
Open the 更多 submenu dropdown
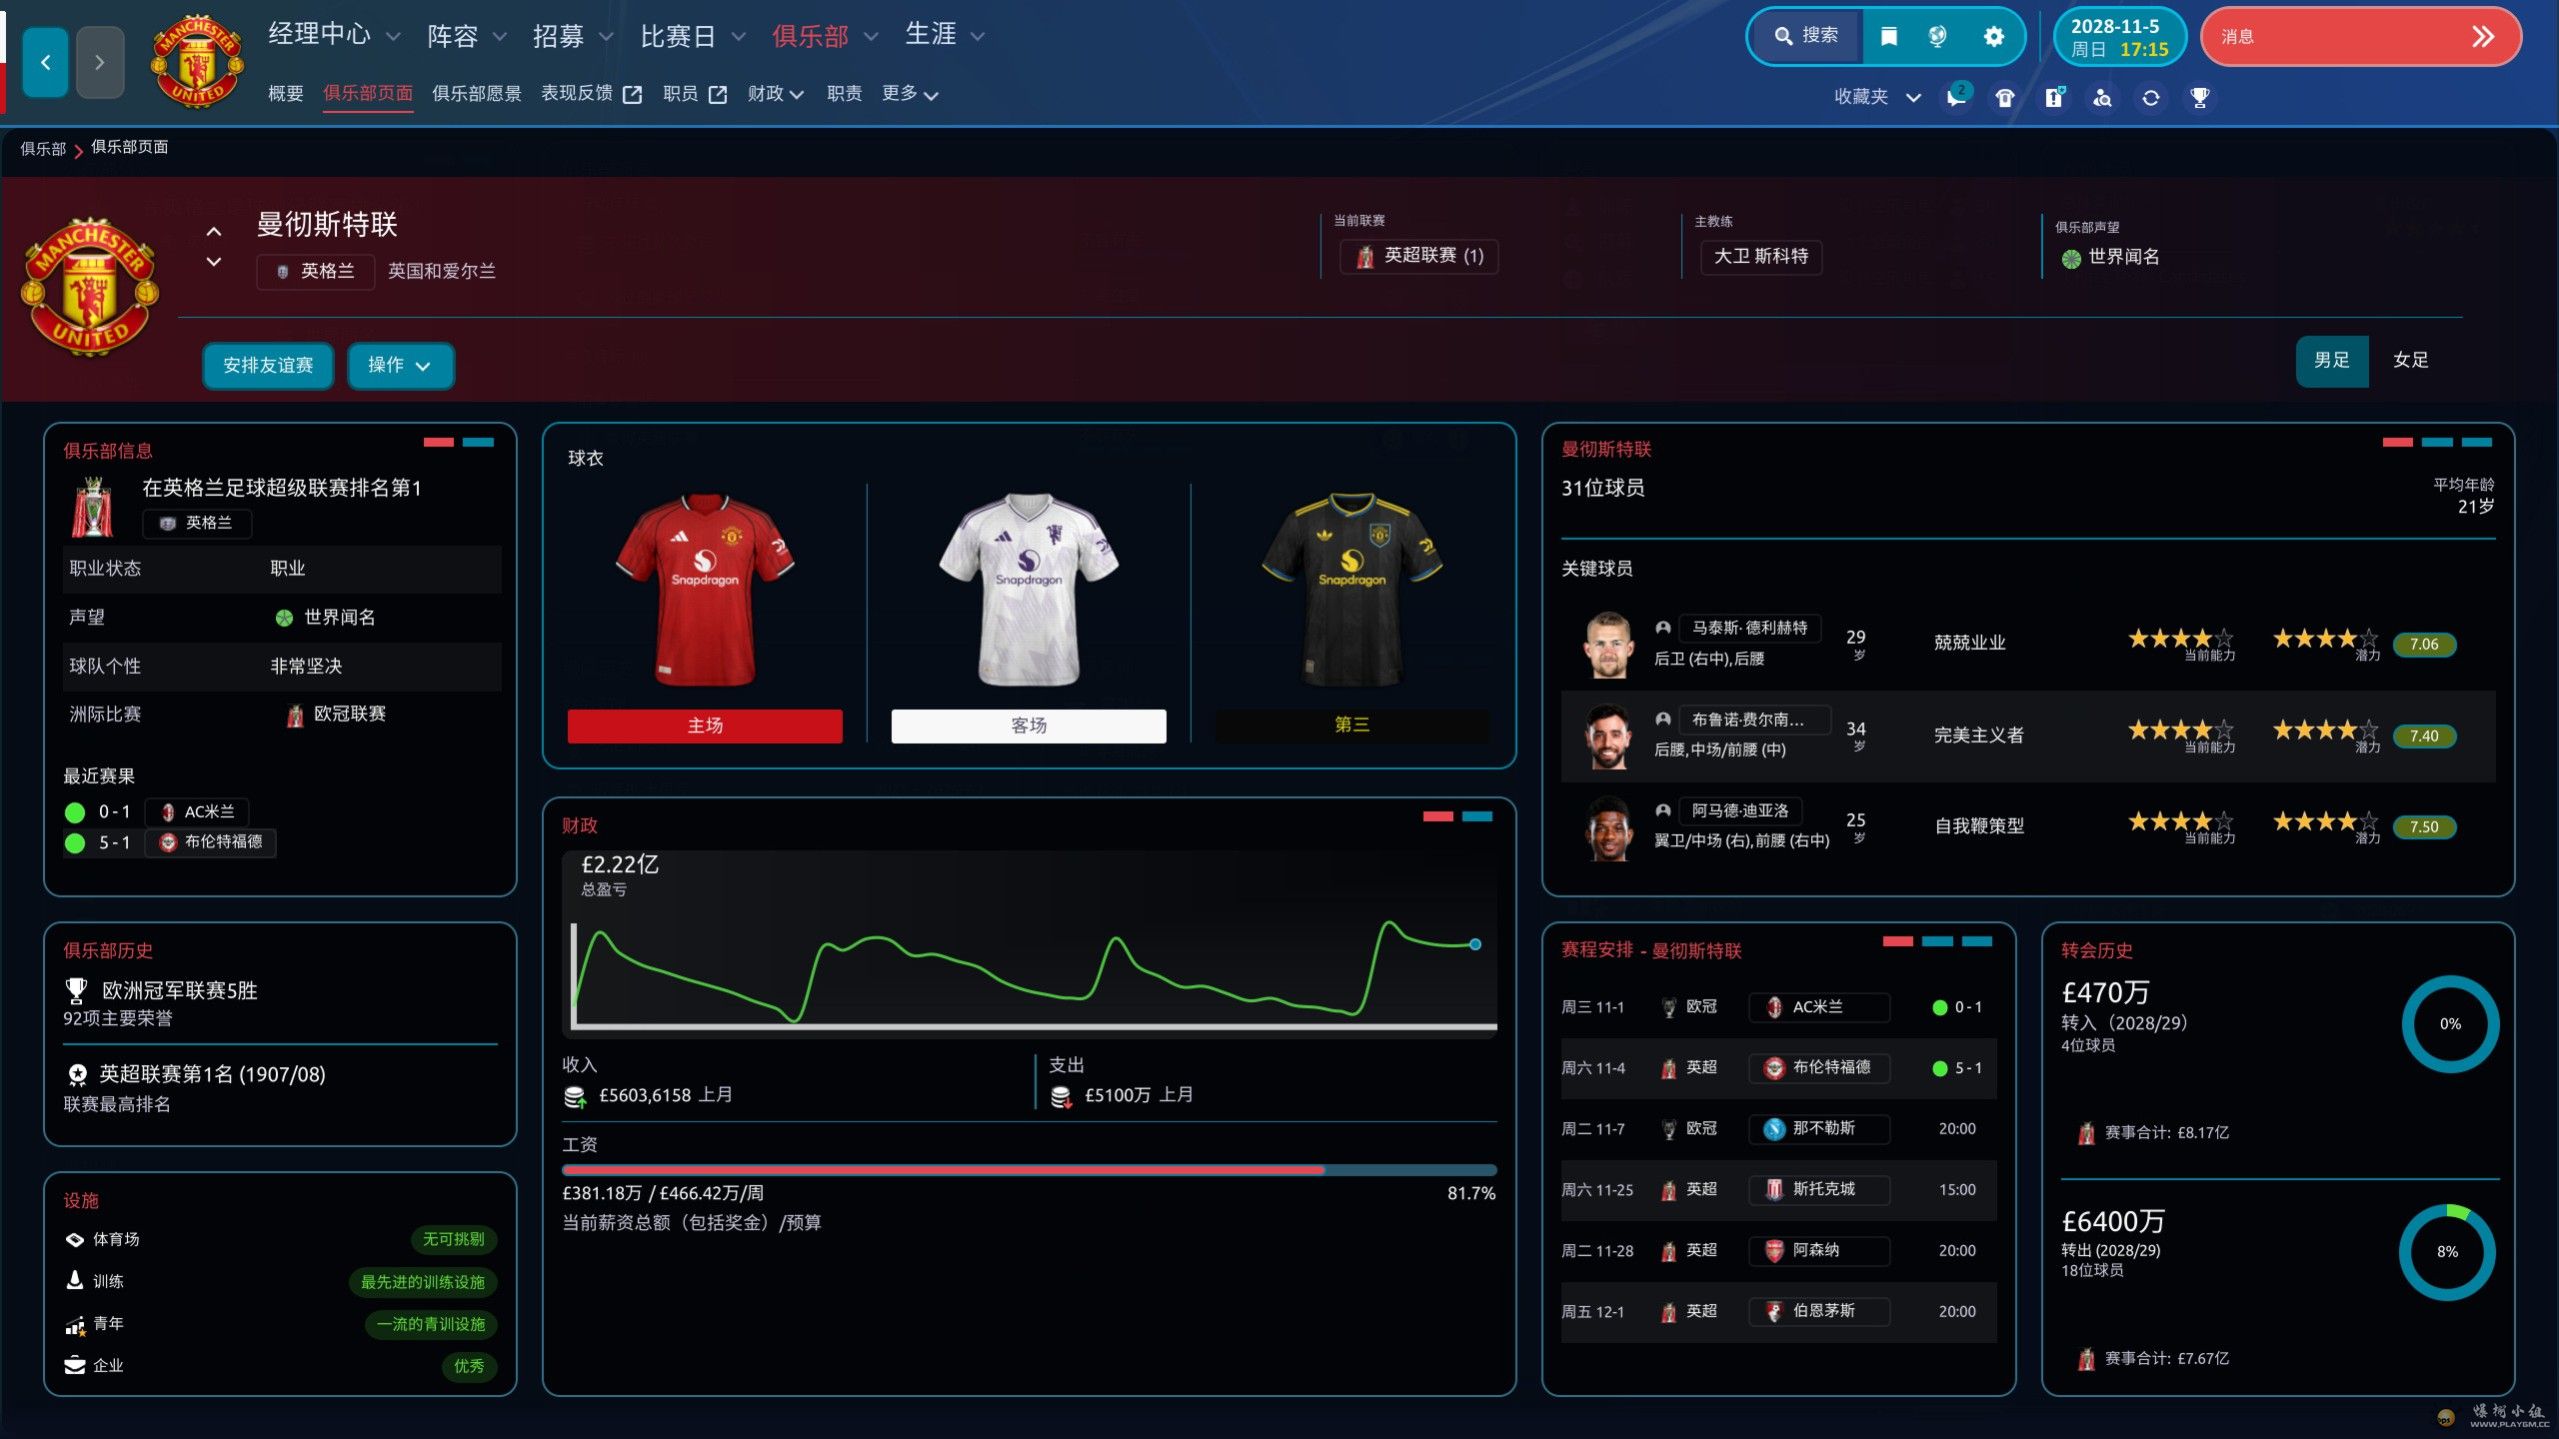[910, 94]
